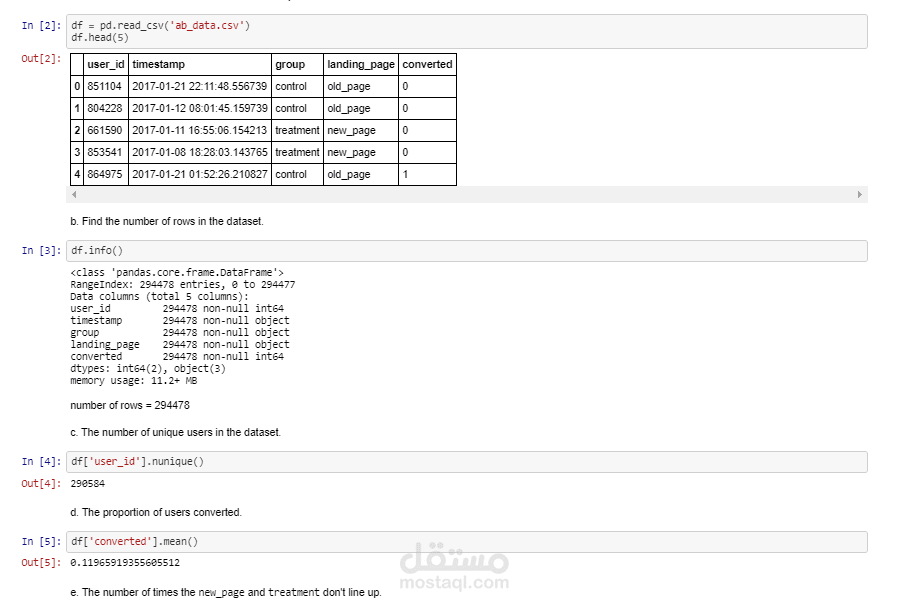The width and height of the screenshot is (910, 604).
Task: Click the df['user_id'].nunique() code cell
Action: pos(467,462)
